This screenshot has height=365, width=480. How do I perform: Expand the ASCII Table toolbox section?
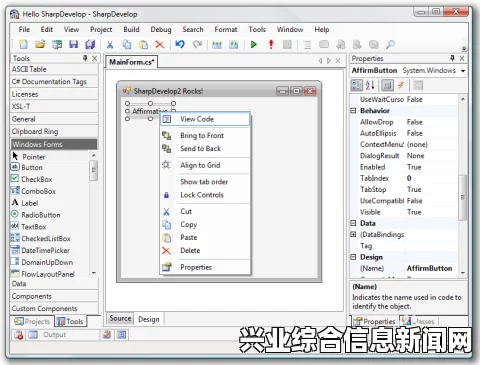pos(54,69)
